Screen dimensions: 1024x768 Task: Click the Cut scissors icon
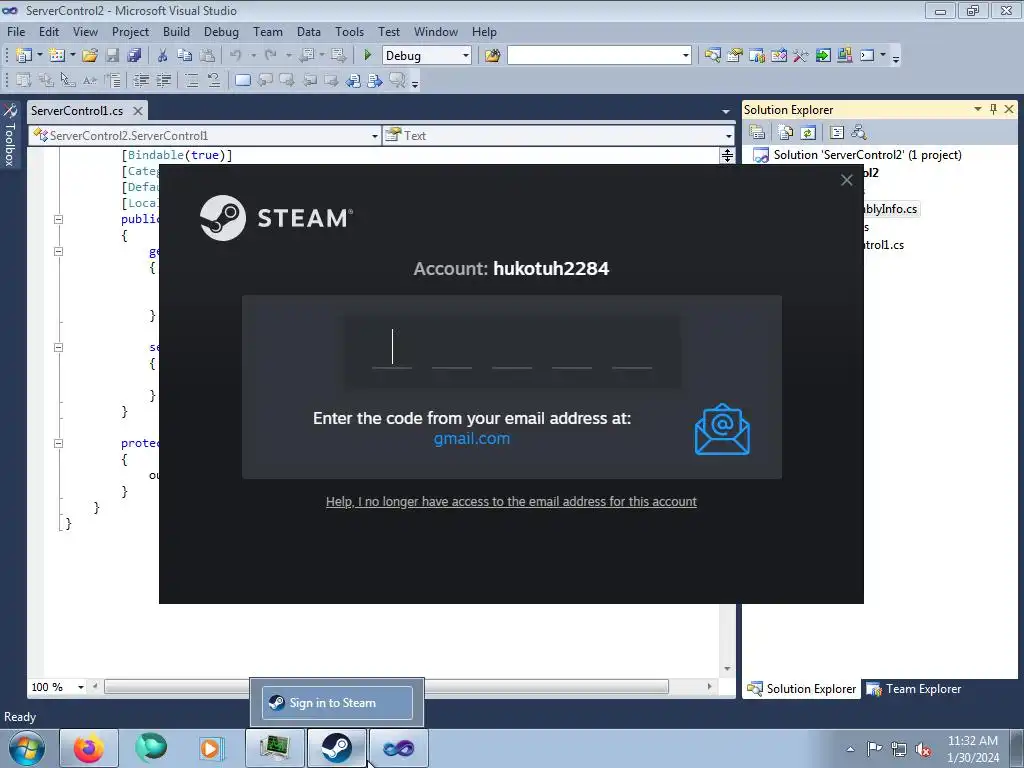tap(163, 56)
